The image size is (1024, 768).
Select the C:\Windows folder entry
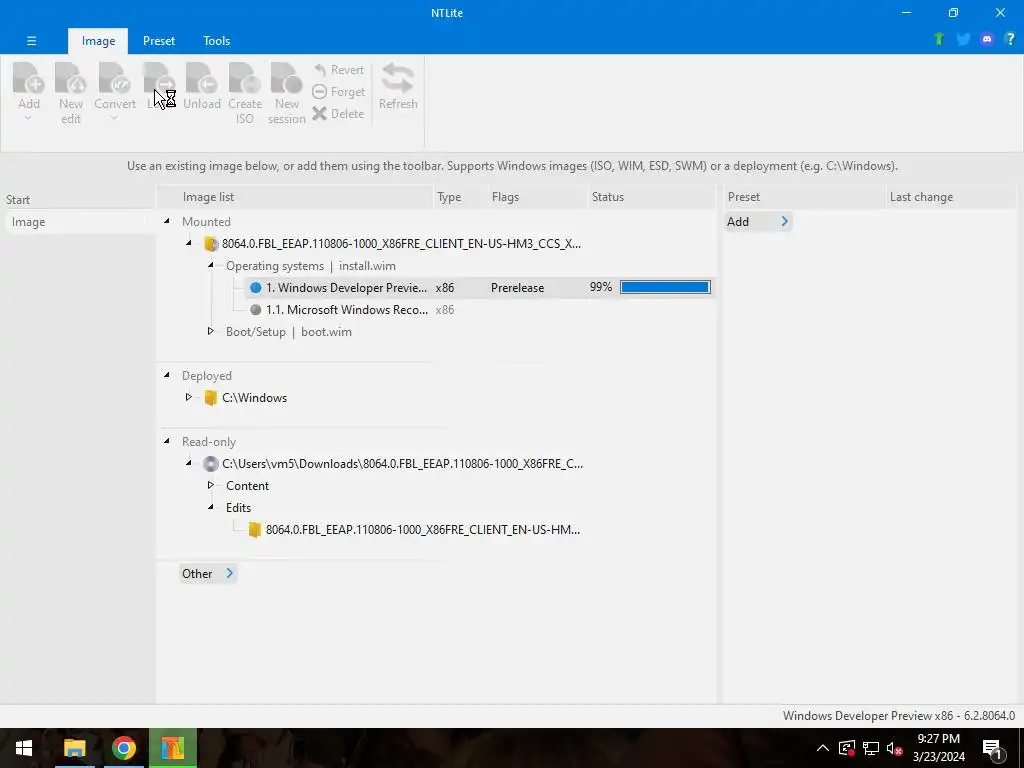(254, 398)
